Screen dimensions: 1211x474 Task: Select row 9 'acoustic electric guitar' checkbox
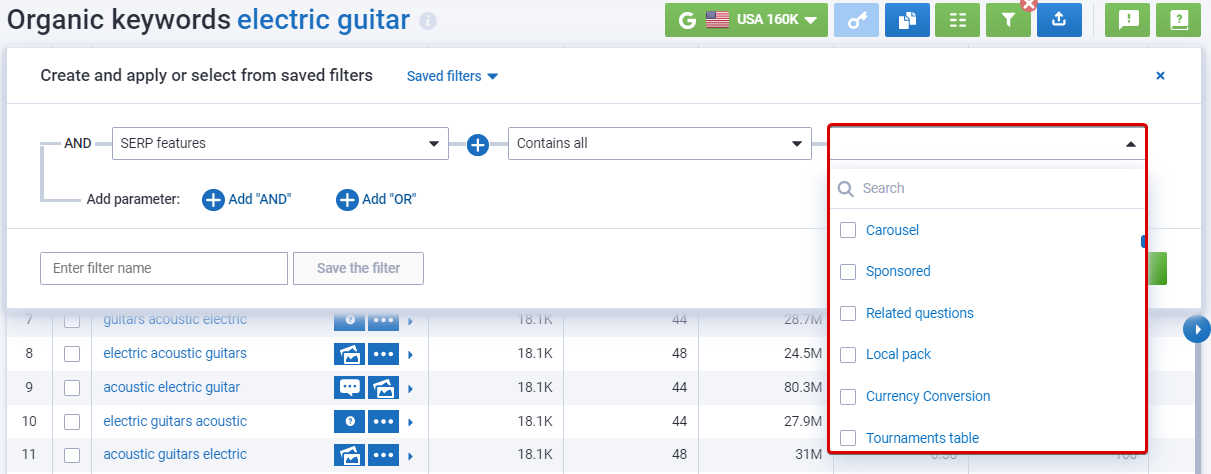72,387
